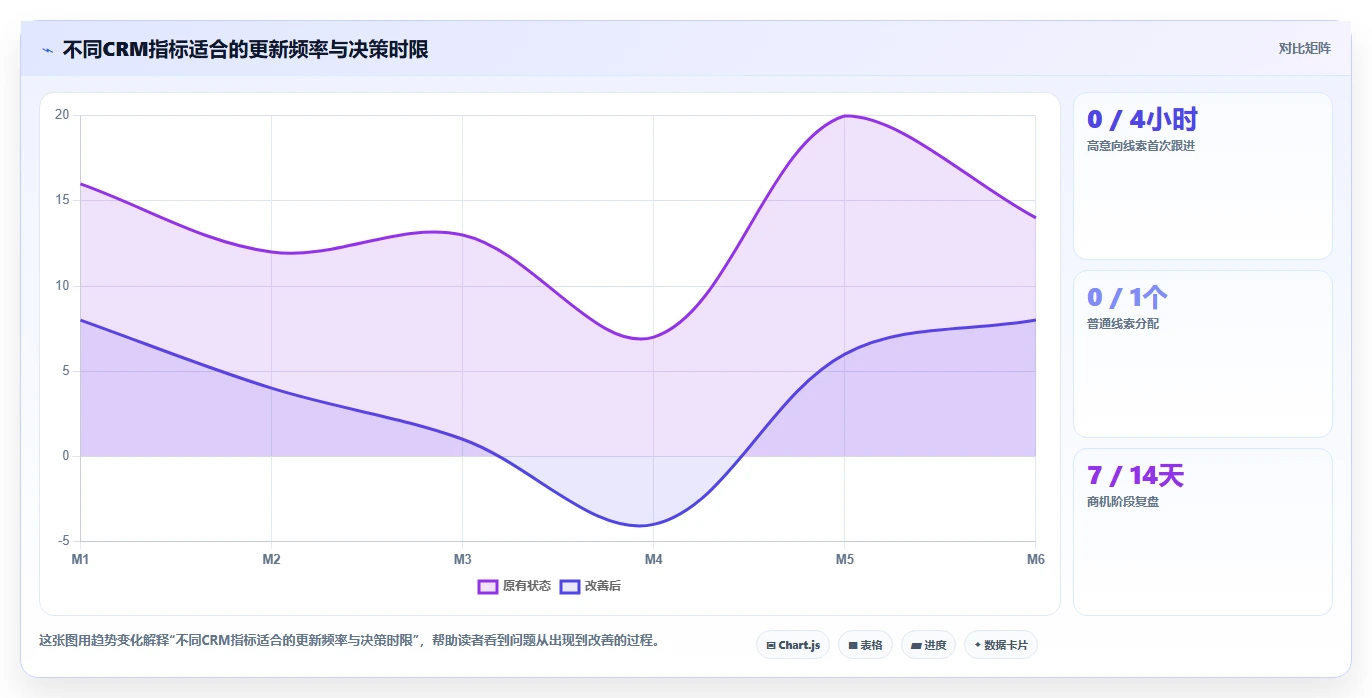Click the M1 axis label

point(80,559)
